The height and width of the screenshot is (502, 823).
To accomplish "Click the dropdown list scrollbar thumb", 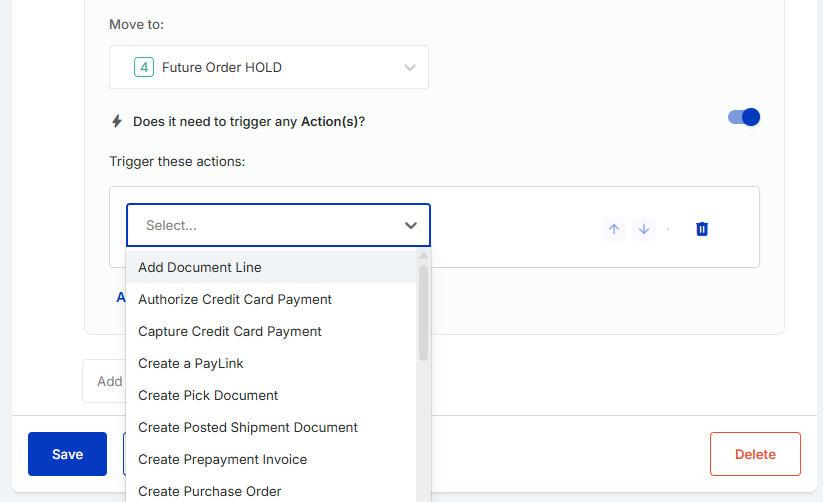I will [x=423, y=313].
